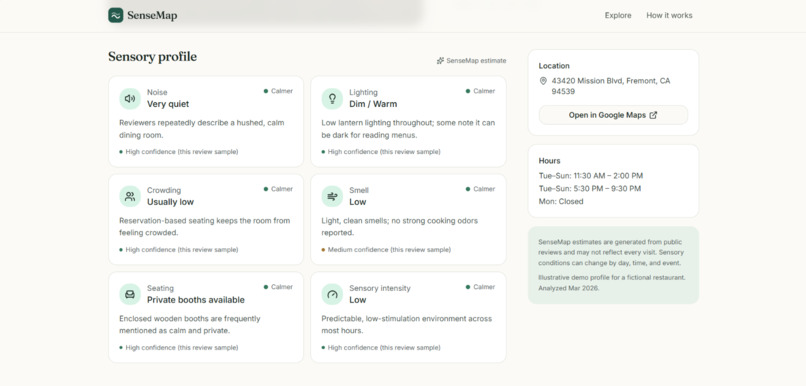
Task: Click Tue–Sun 11:30 AM – 2:00 PM hours
Action: coord(591,176)
